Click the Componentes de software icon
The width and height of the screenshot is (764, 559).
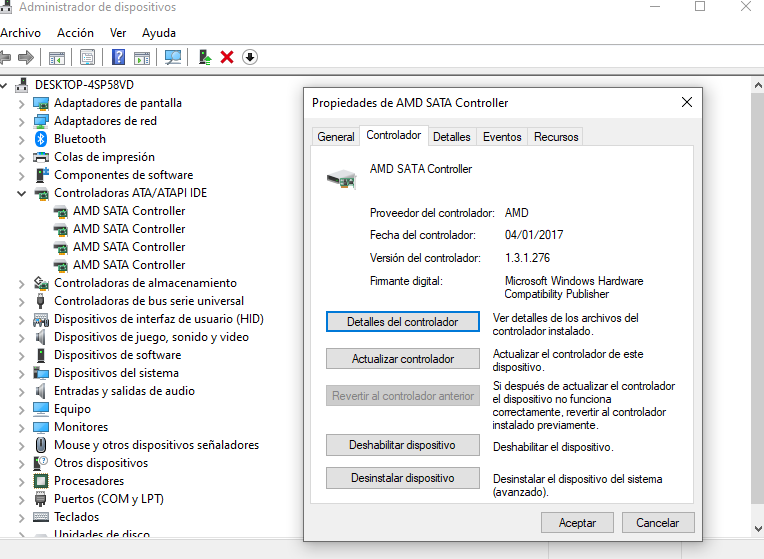pos(42,175)
